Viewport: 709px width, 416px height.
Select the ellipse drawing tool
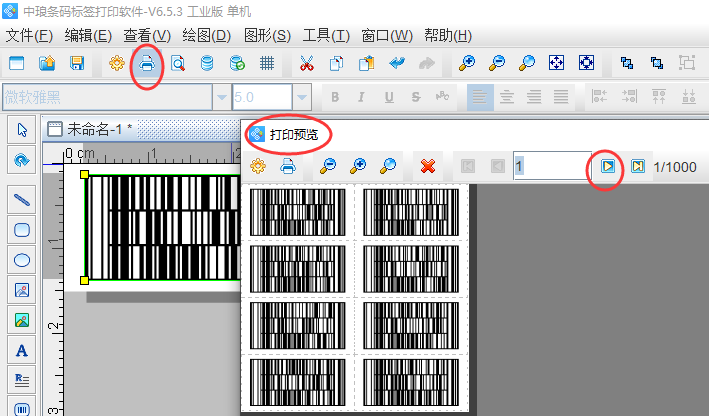tap(22, 259)
